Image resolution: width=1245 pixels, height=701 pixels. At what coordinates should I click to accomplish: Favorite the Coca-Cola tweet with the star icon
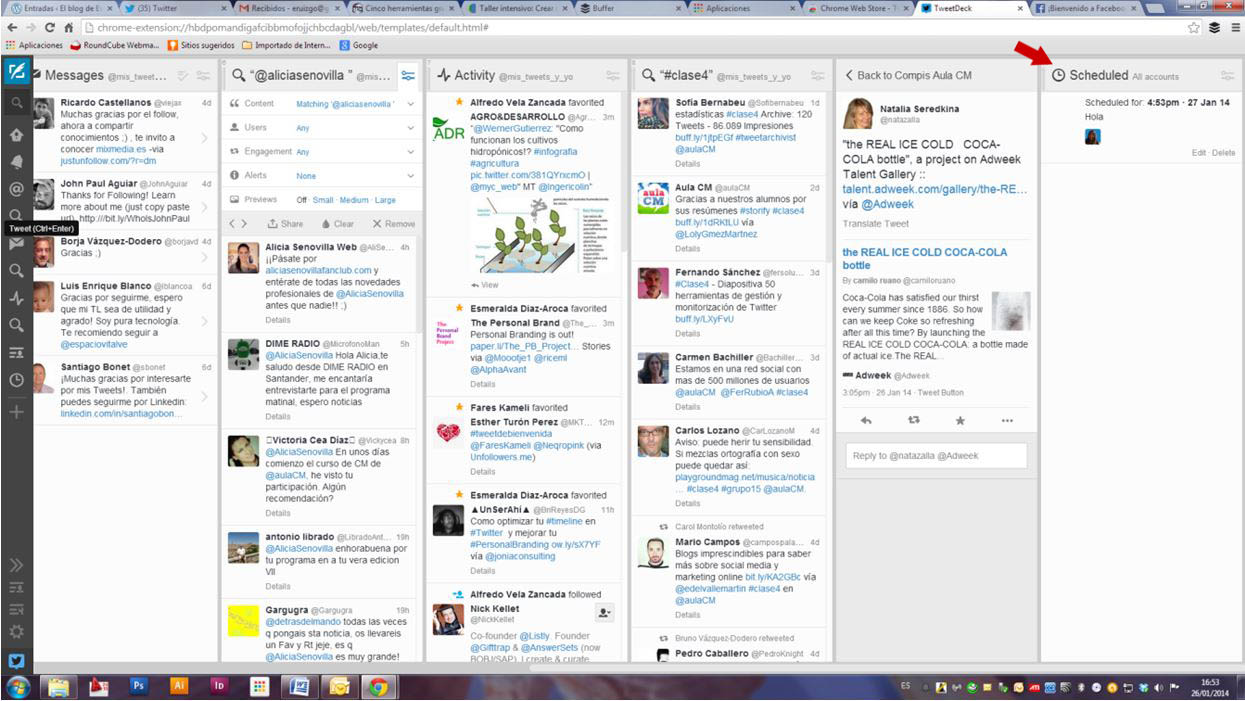(960, 421)
